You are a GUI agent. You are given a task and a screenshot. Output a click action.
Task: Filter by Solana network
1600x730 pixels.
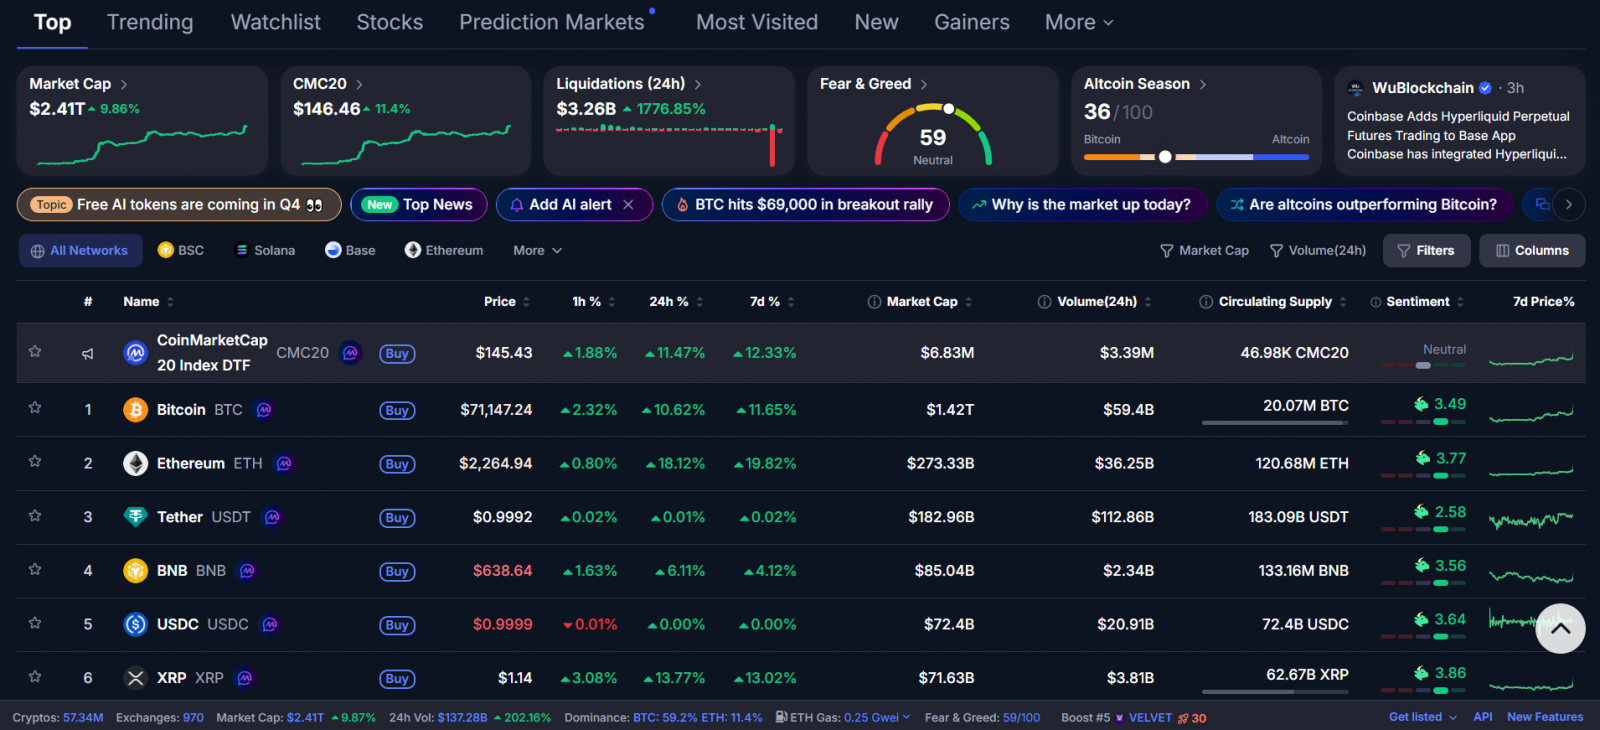265,251
